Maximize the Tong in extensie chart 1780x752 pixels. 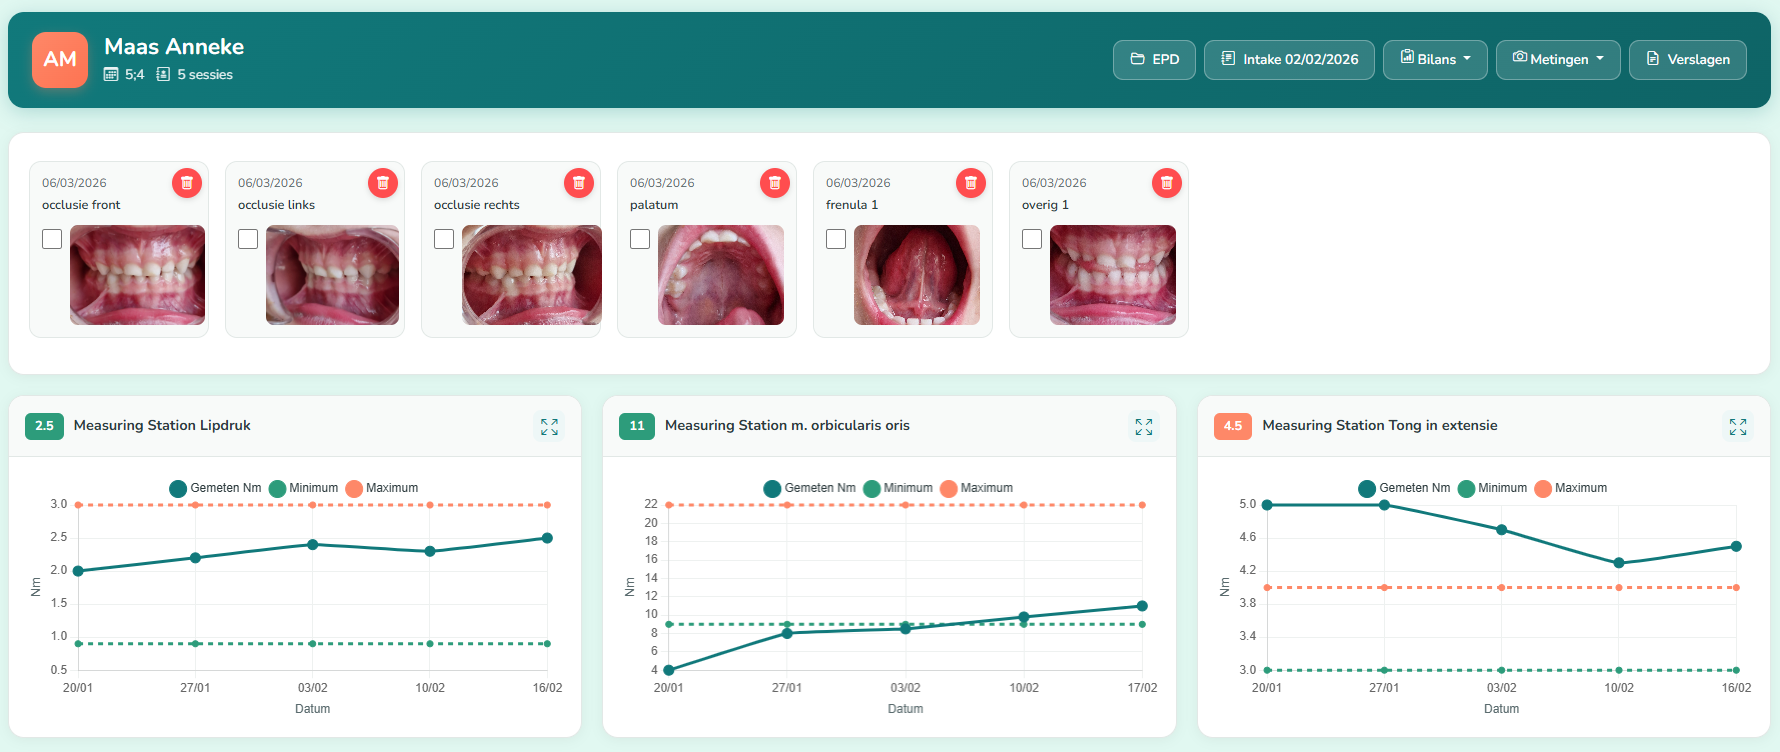[1738, 427]
